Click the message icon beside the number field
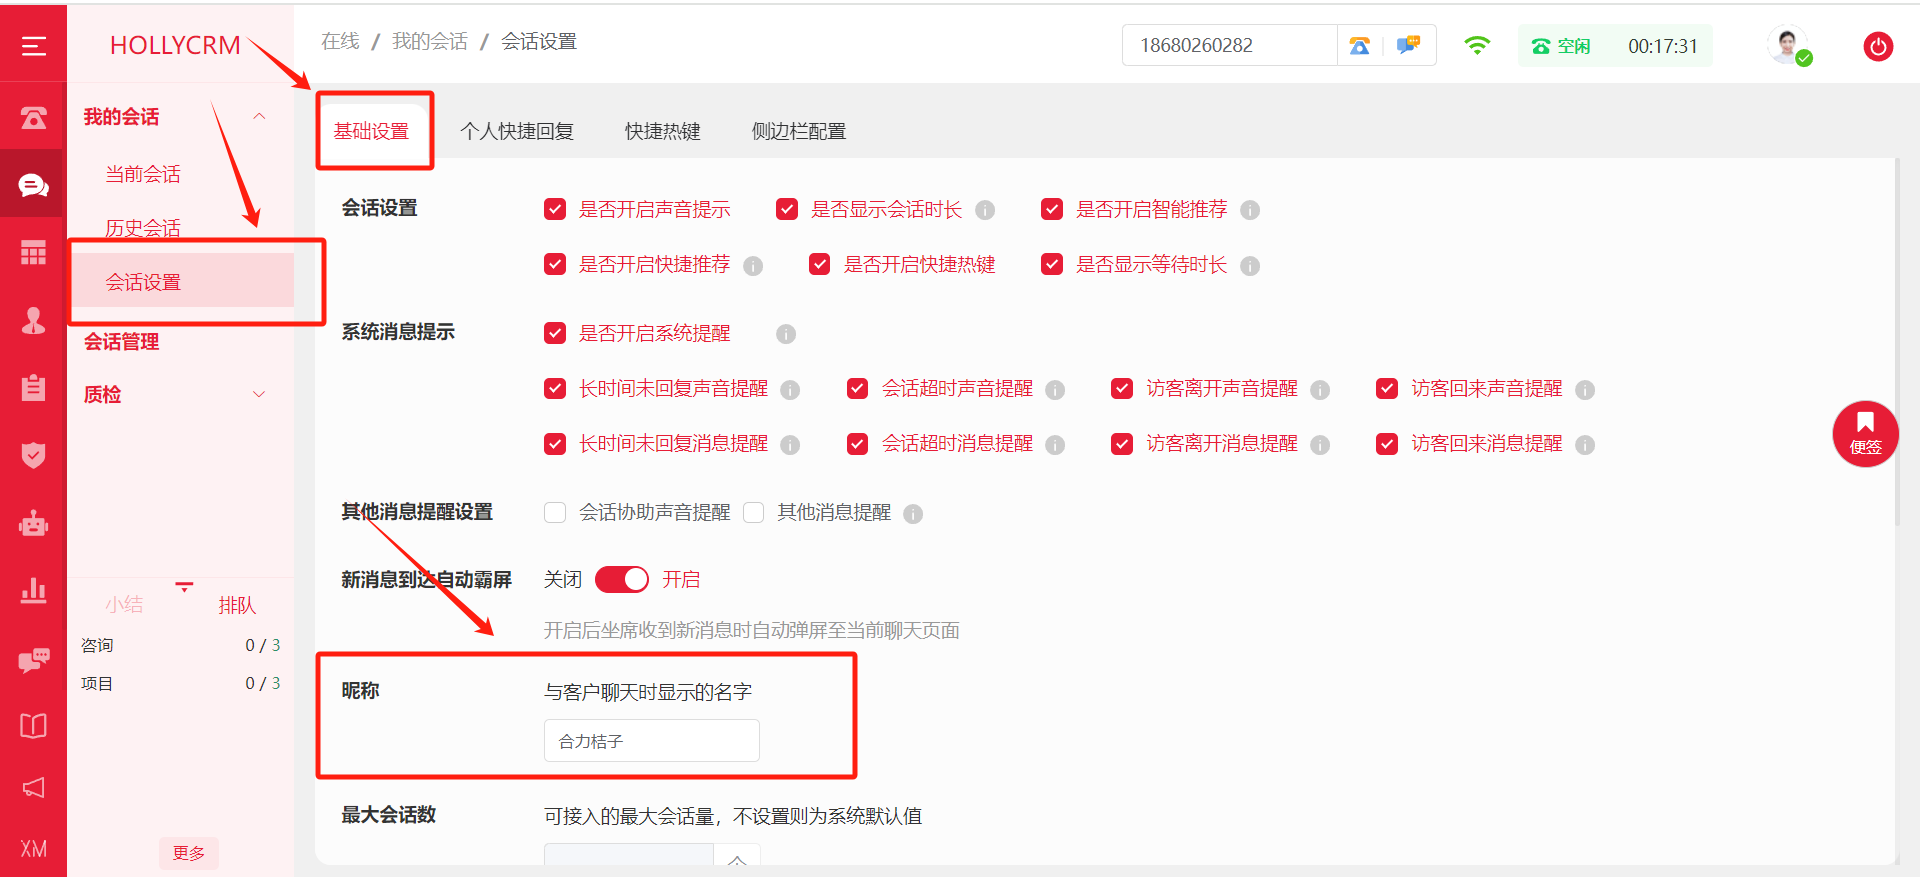 point(1408,45)
